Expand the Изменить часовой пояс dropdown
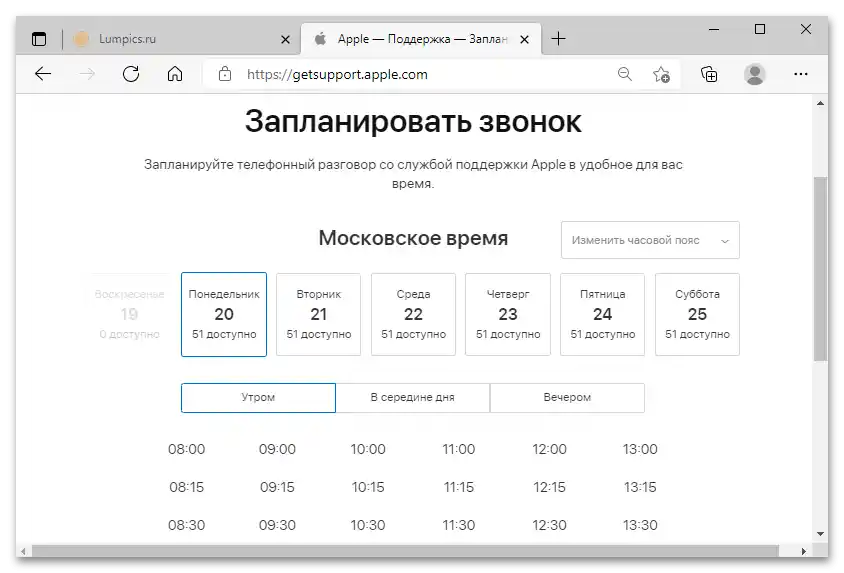 pyautogui.click(x=650, y=240)
